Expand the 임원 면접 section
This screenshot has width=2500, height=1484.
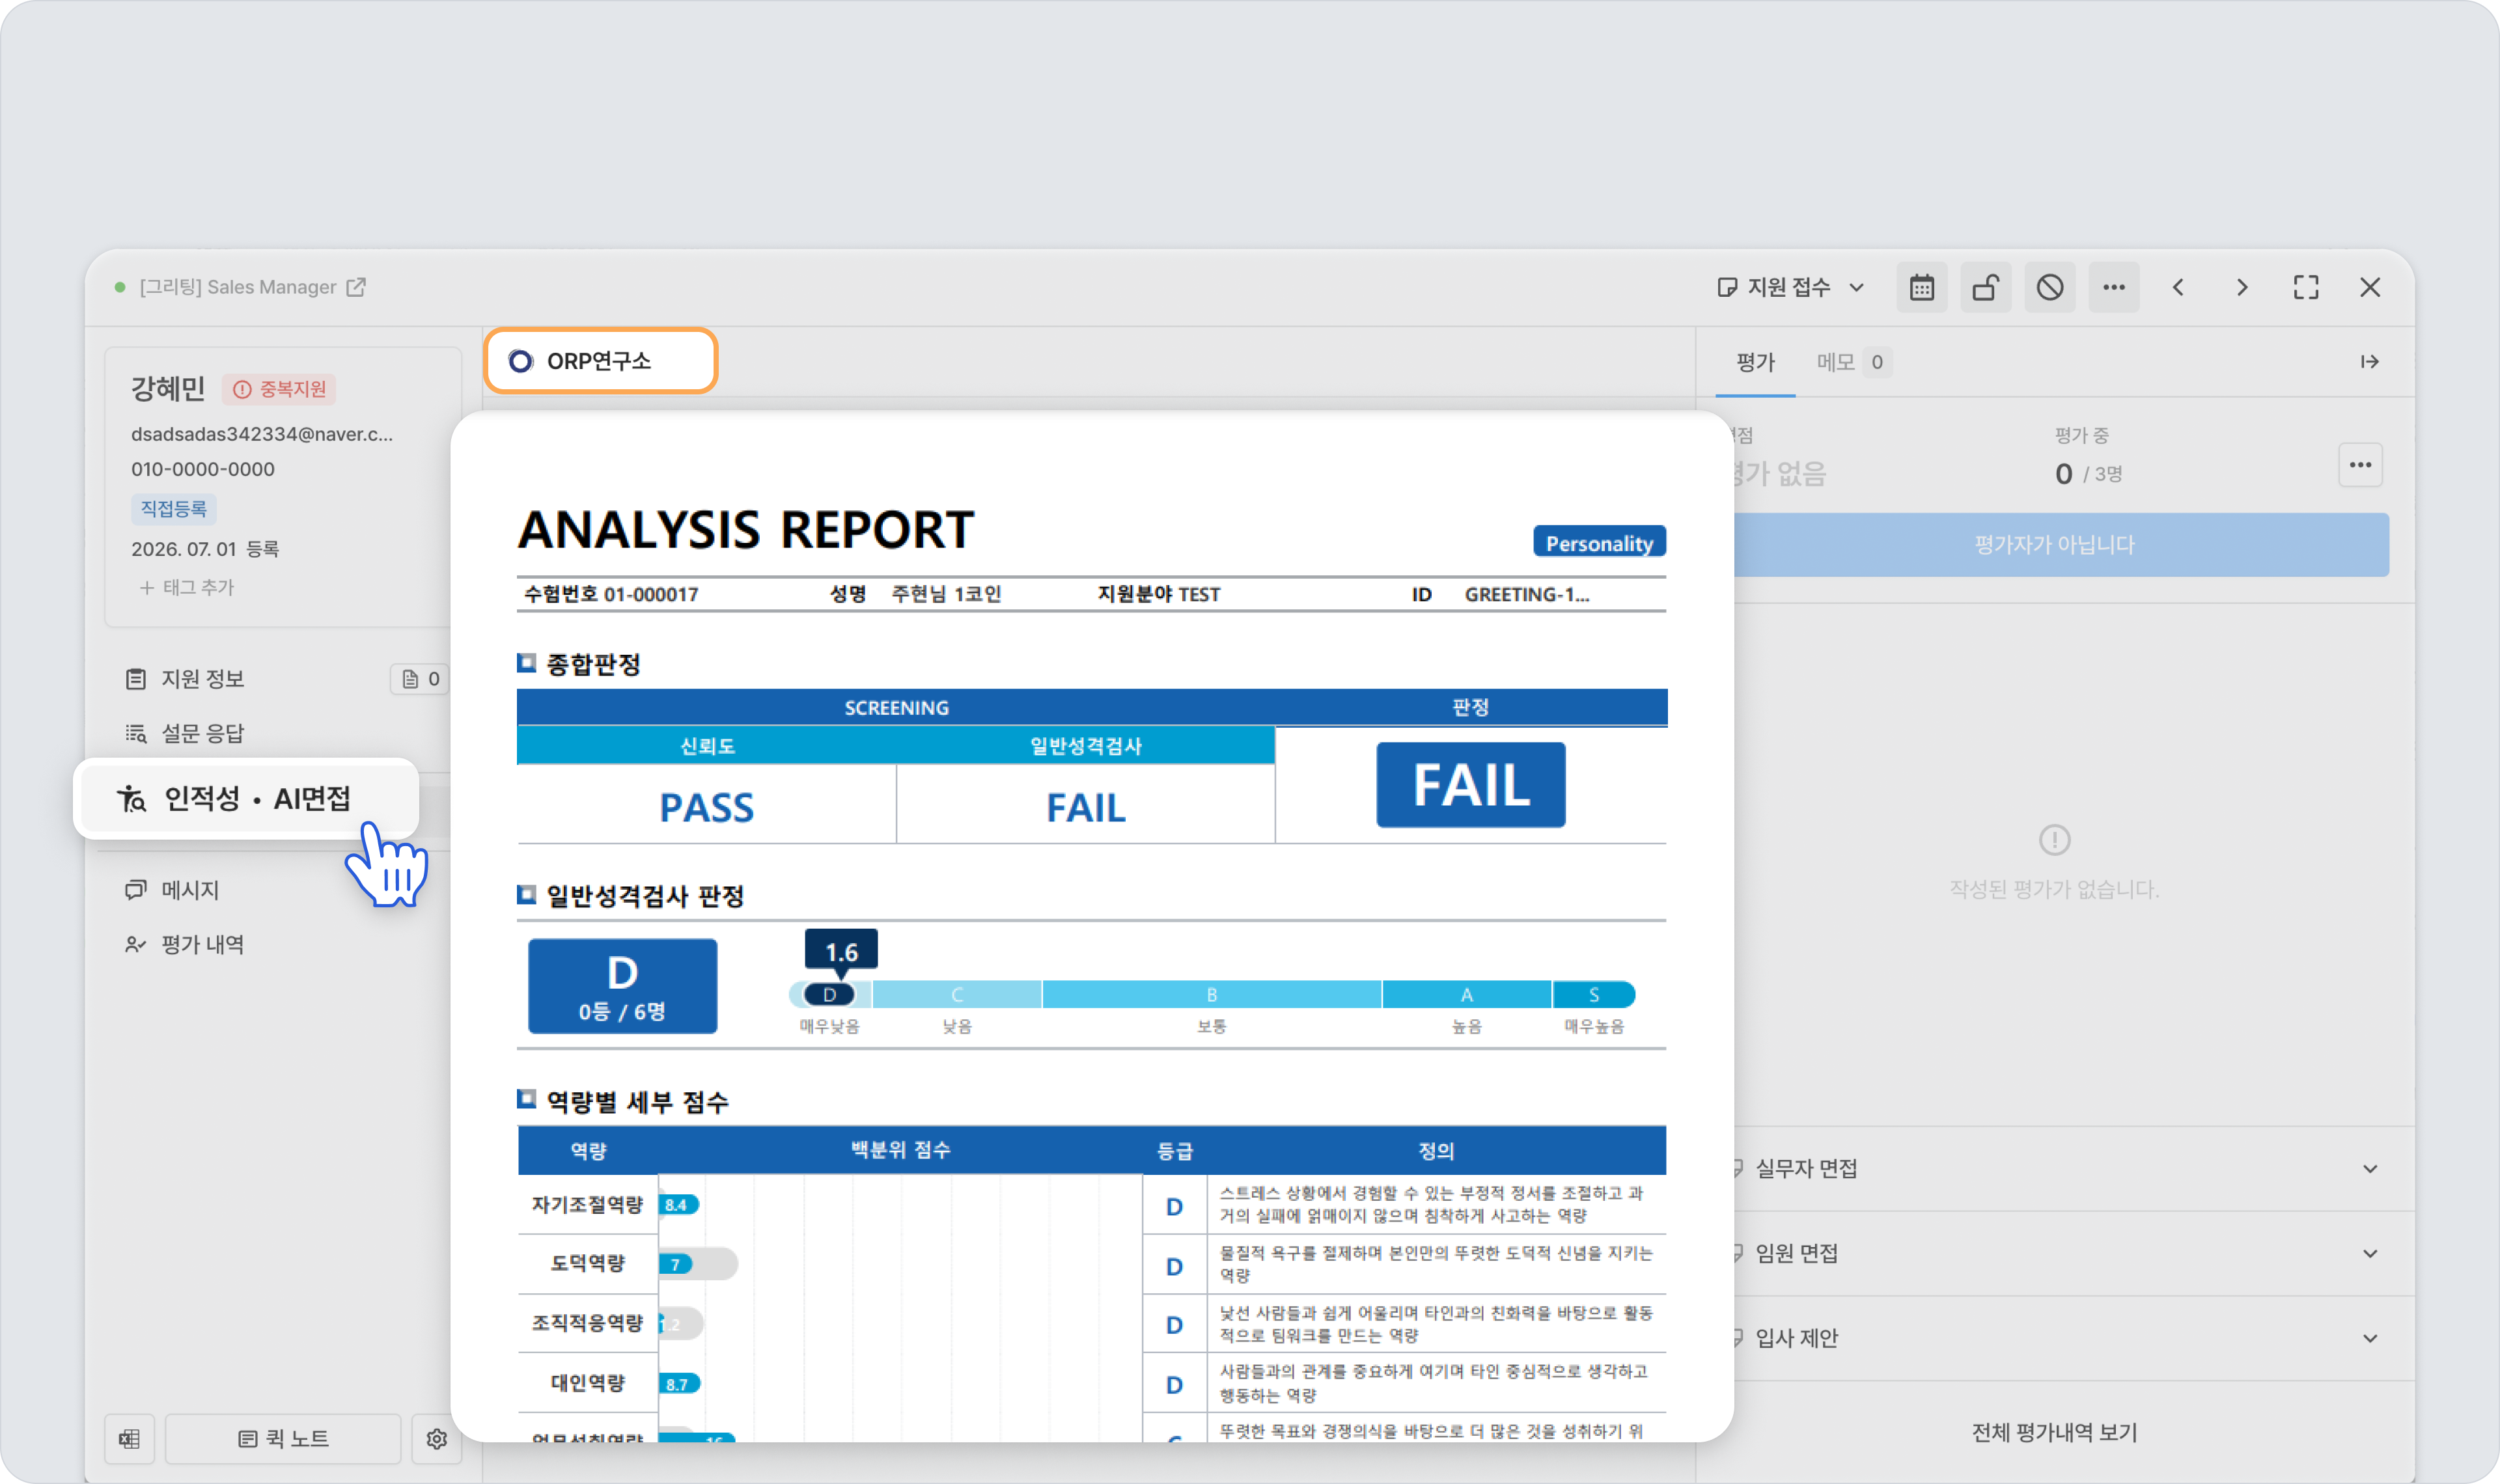point(2055,1253)
